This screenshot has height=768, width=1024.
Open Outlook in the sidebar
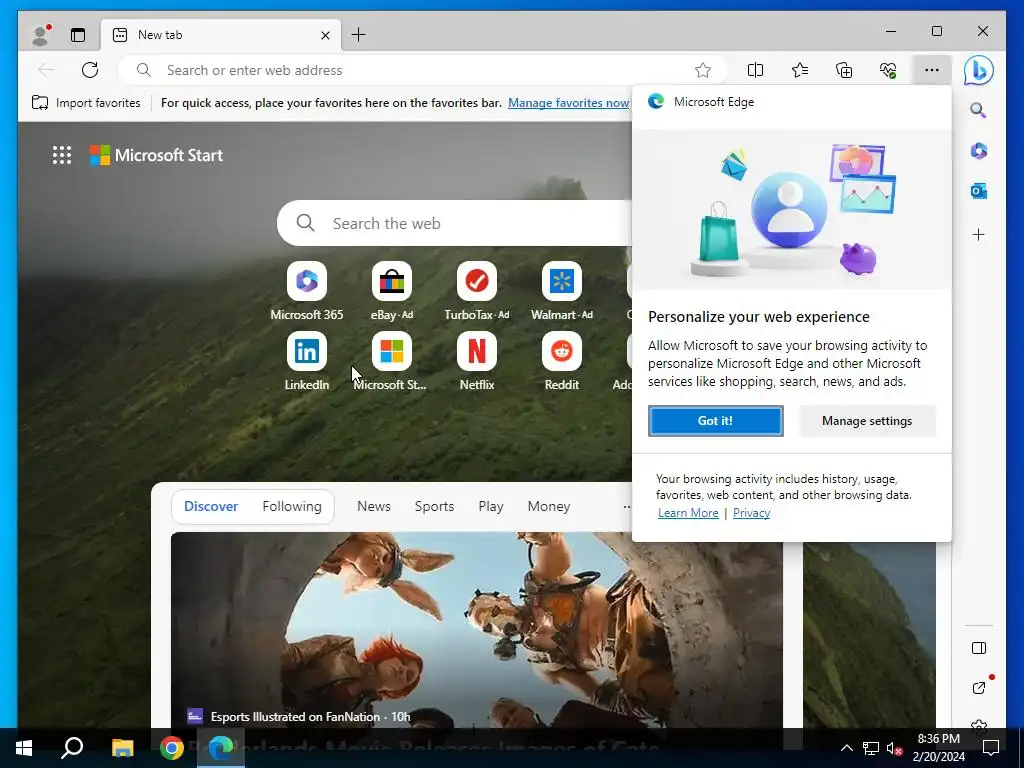click(x=978, y=191)
